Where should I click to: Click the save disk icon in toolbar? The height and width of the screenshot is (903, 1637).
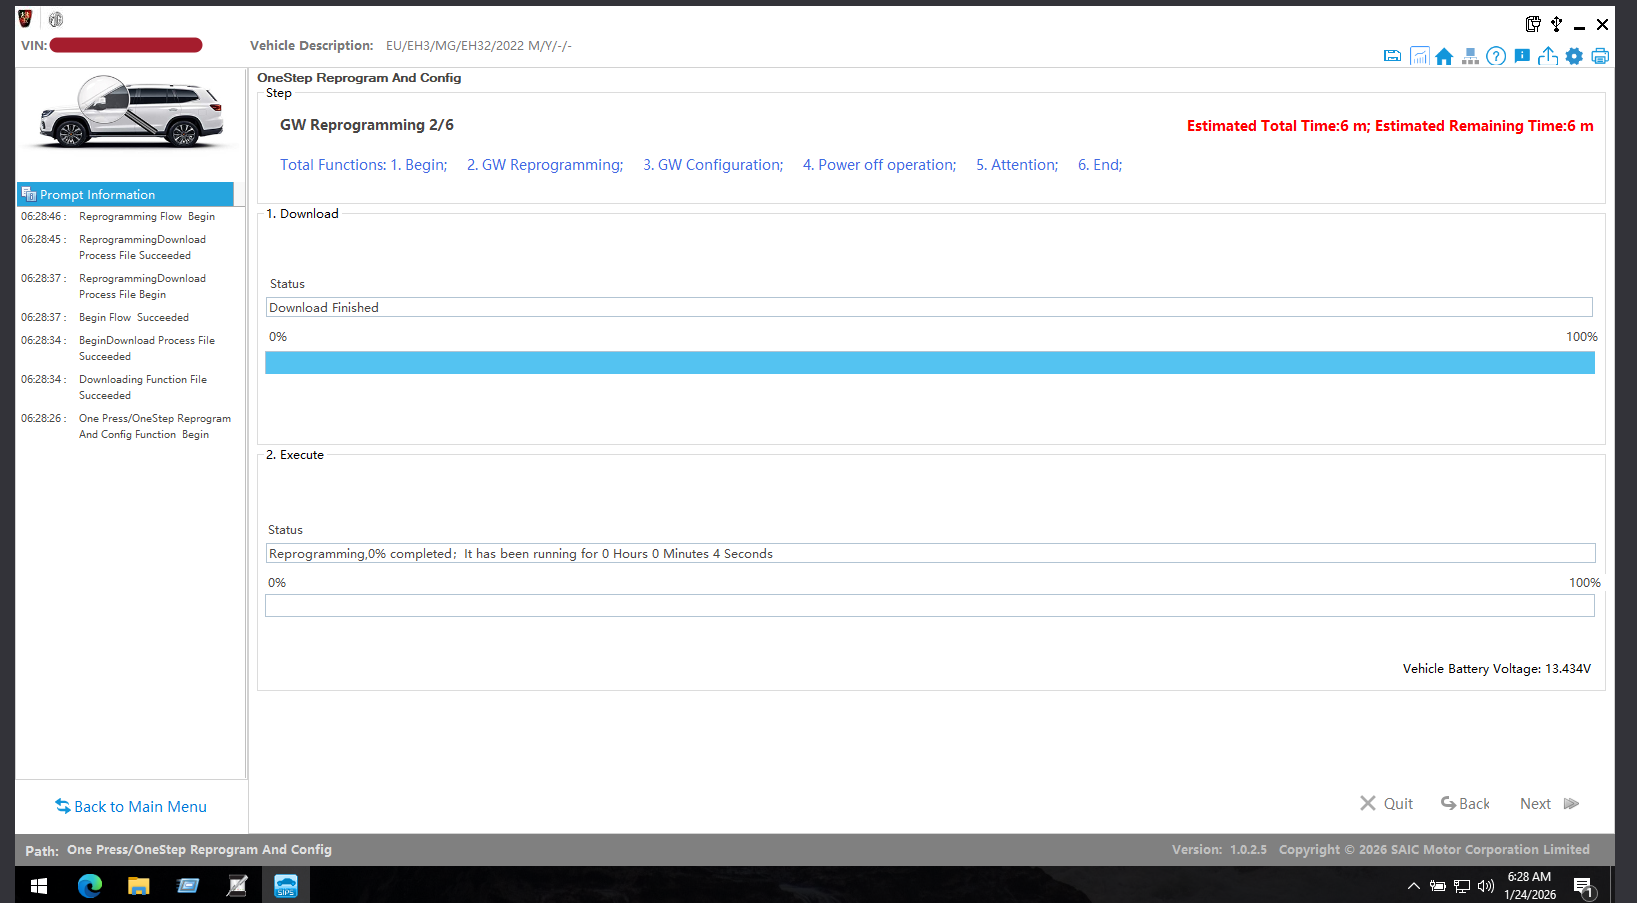(1392, 56)
